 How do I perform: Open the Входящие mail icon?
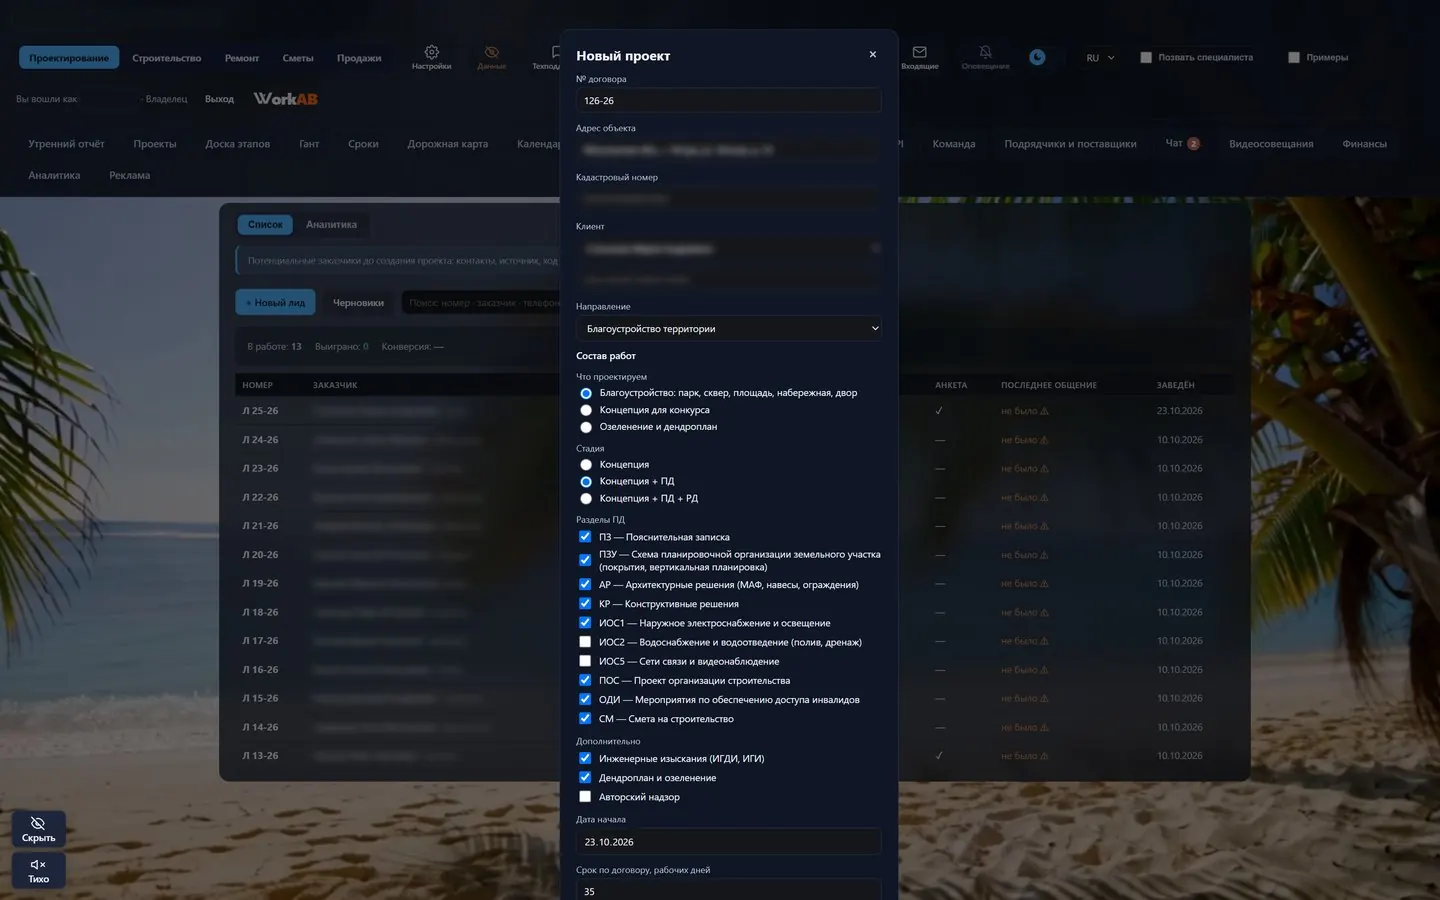click(920, 57)
